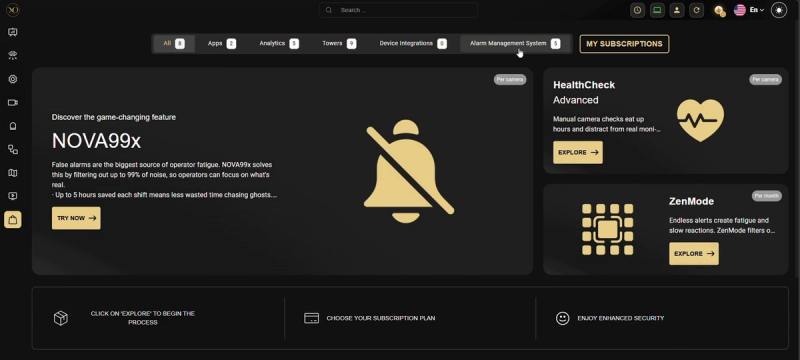Click the refresh arrow icon in header
Screen dimensions: 800x360
[696, 10]
